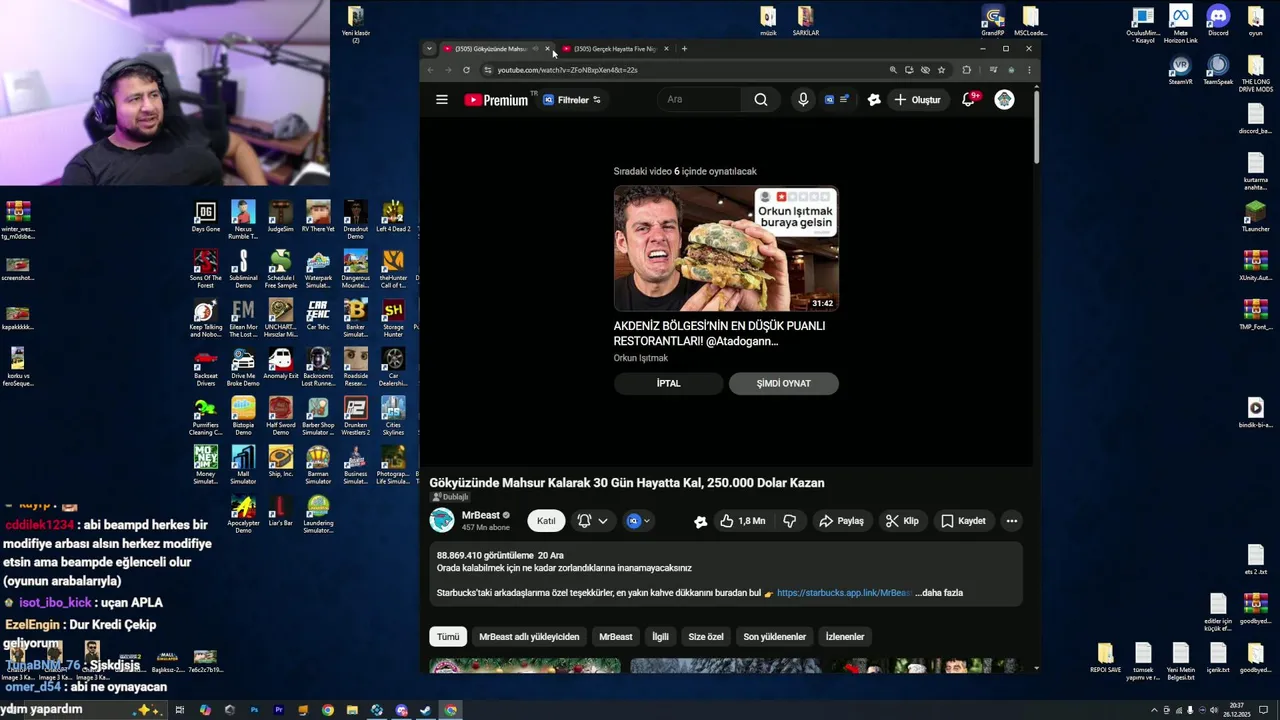
Task: Go to YouTube Premium home logo
Action: pos(497,100)
